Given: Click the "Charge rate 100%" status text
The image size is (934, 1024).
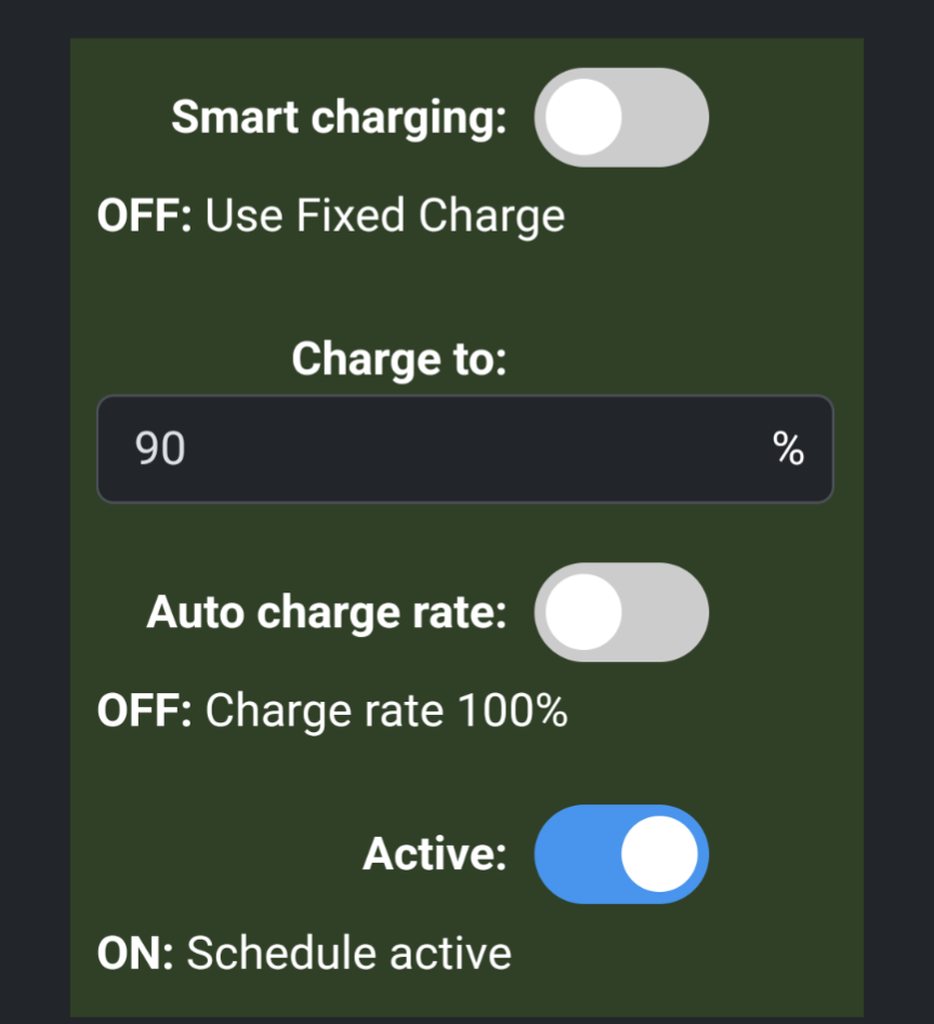Looking at the screenshot, I should 386,711.
